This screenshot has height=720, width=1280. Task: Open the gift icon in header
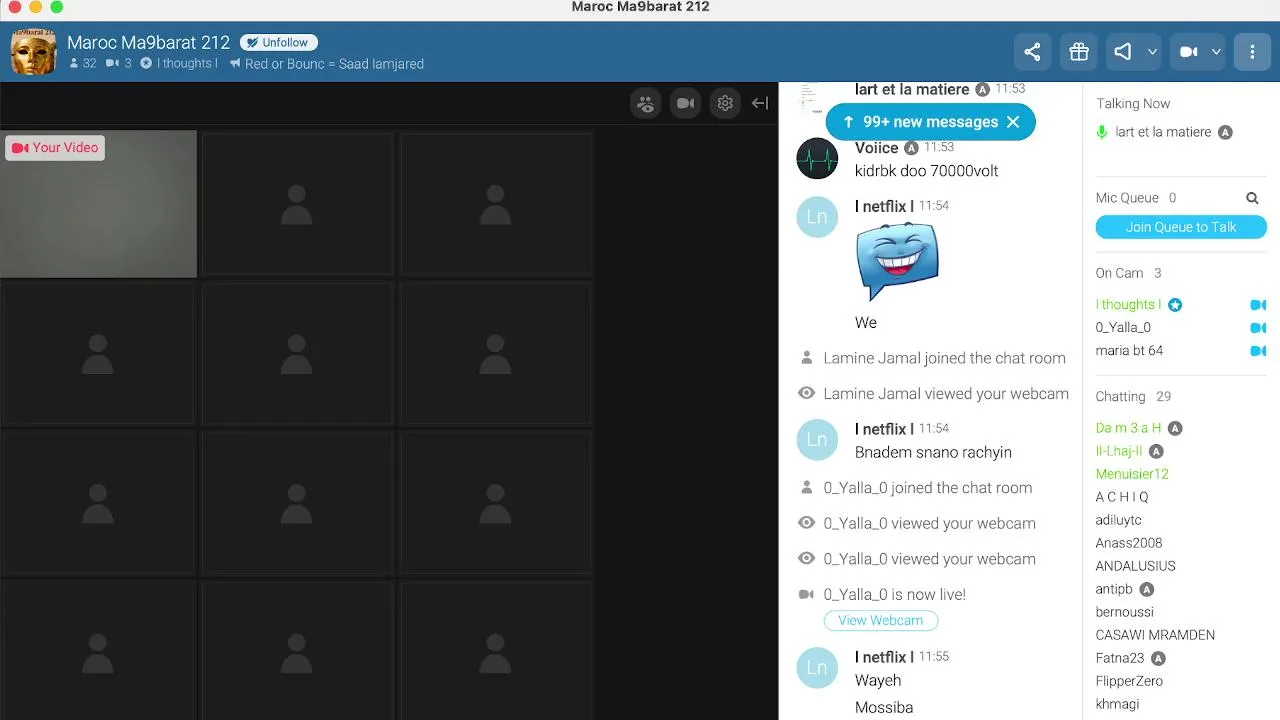coord(1079,52)
